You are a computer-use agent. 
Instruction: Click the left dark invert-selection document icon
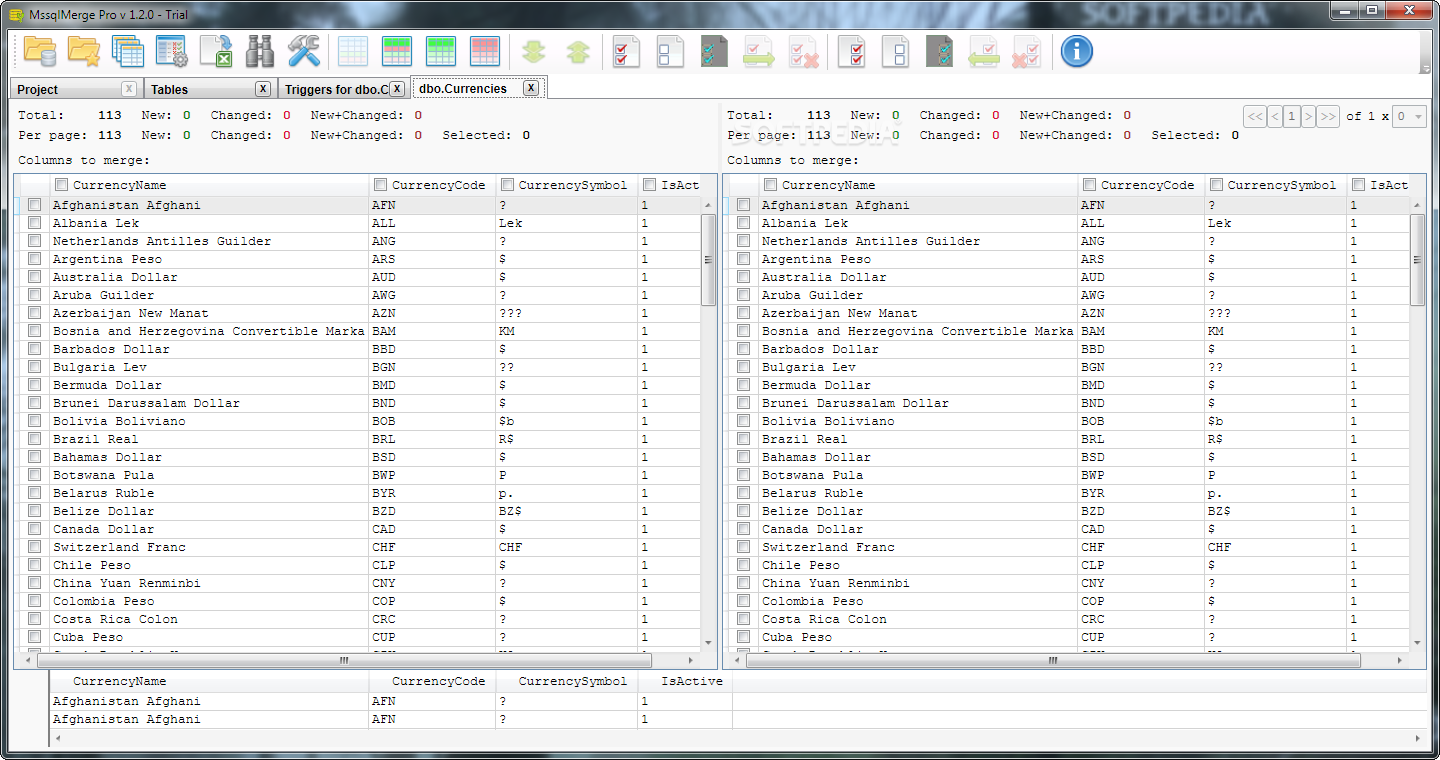coord(715,51)
